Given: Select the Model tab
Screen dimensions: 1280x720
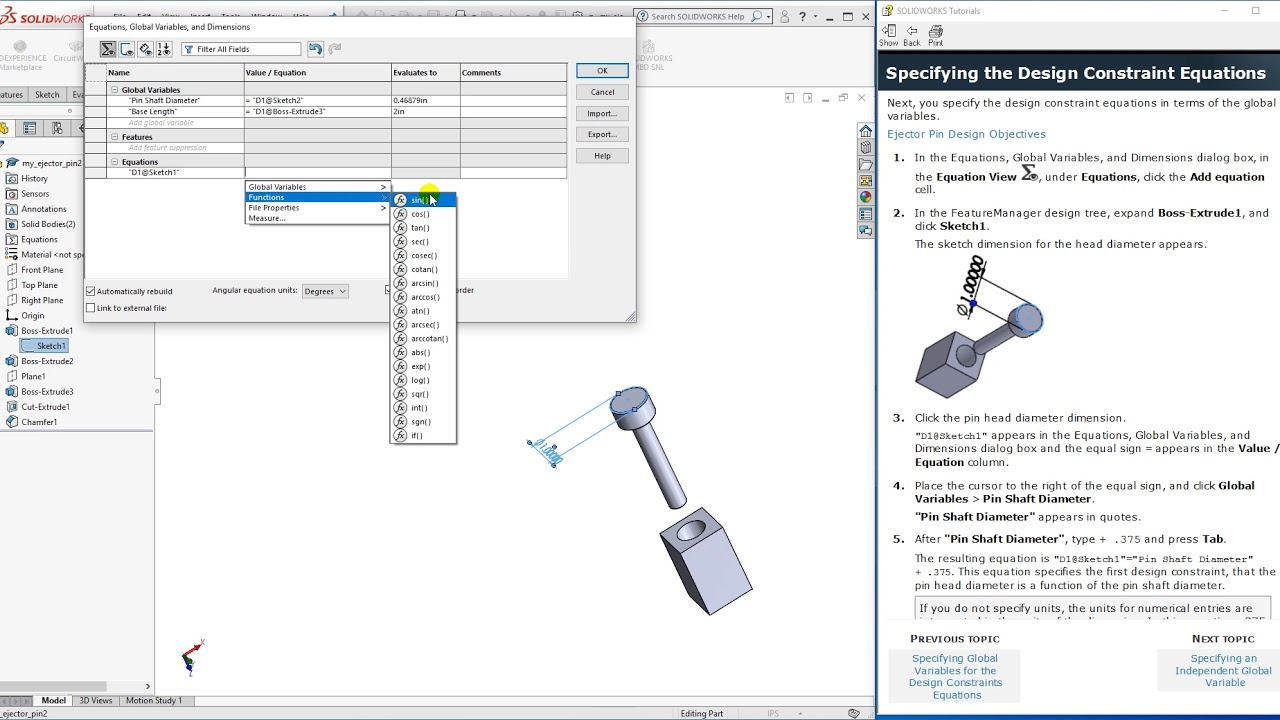Looking at the screenshot, I should (53, 701).
